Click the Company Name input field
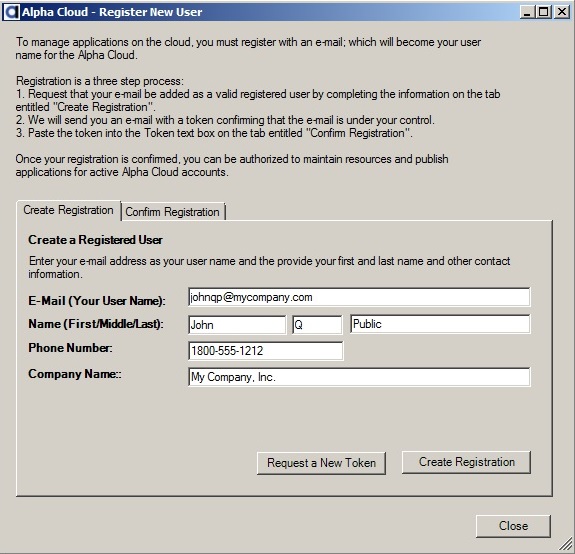 click(x=359, y=377)
